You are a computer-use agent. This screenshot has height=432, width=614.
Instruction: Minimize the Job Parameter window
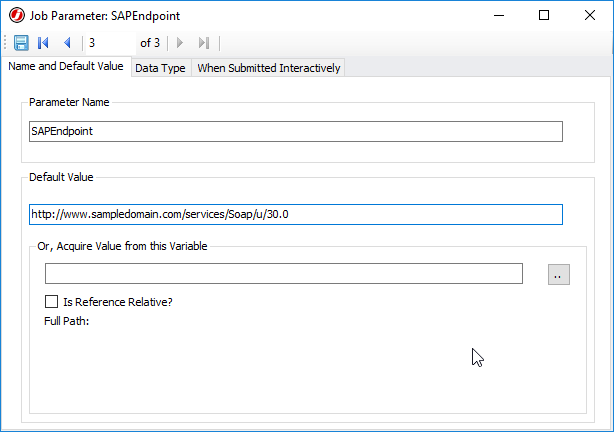(499, 16)
